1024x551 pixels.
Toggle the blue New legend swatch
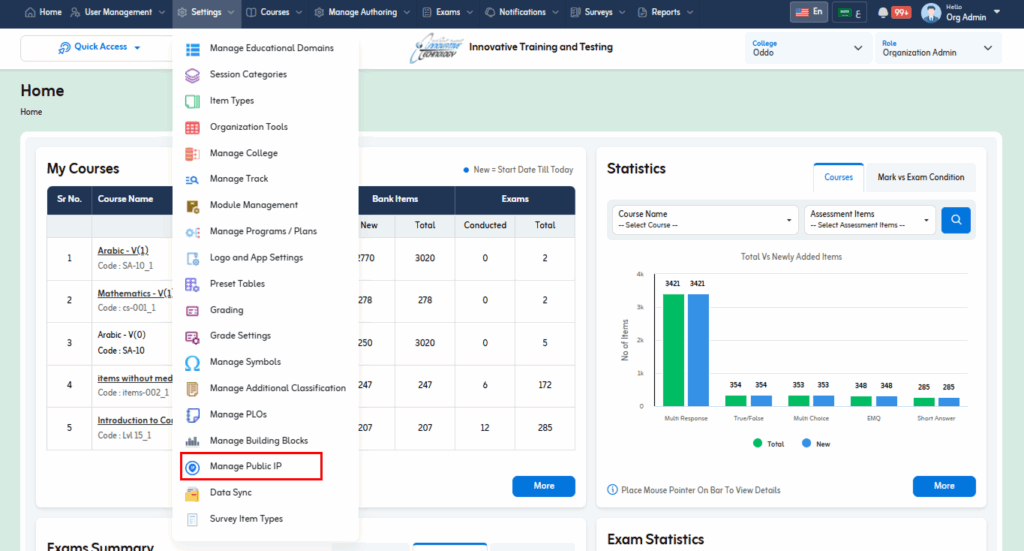click(x=806, y=442)
